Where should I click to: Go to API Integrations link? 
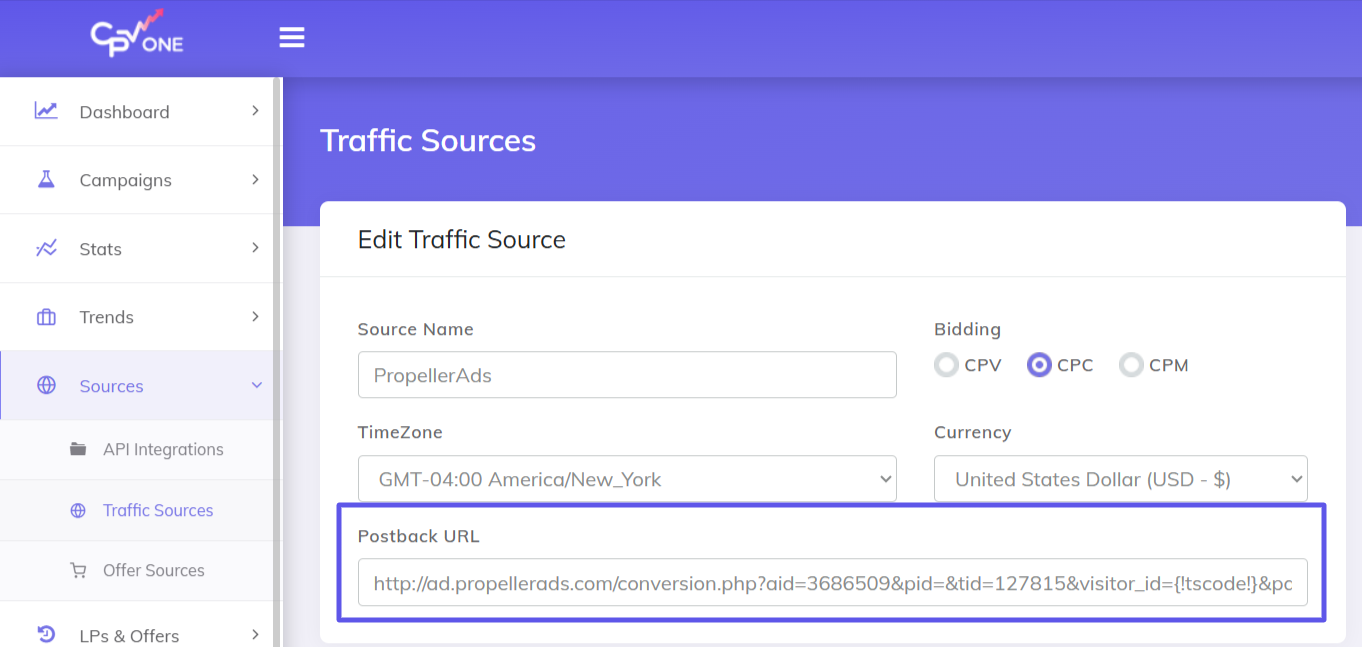163,449
